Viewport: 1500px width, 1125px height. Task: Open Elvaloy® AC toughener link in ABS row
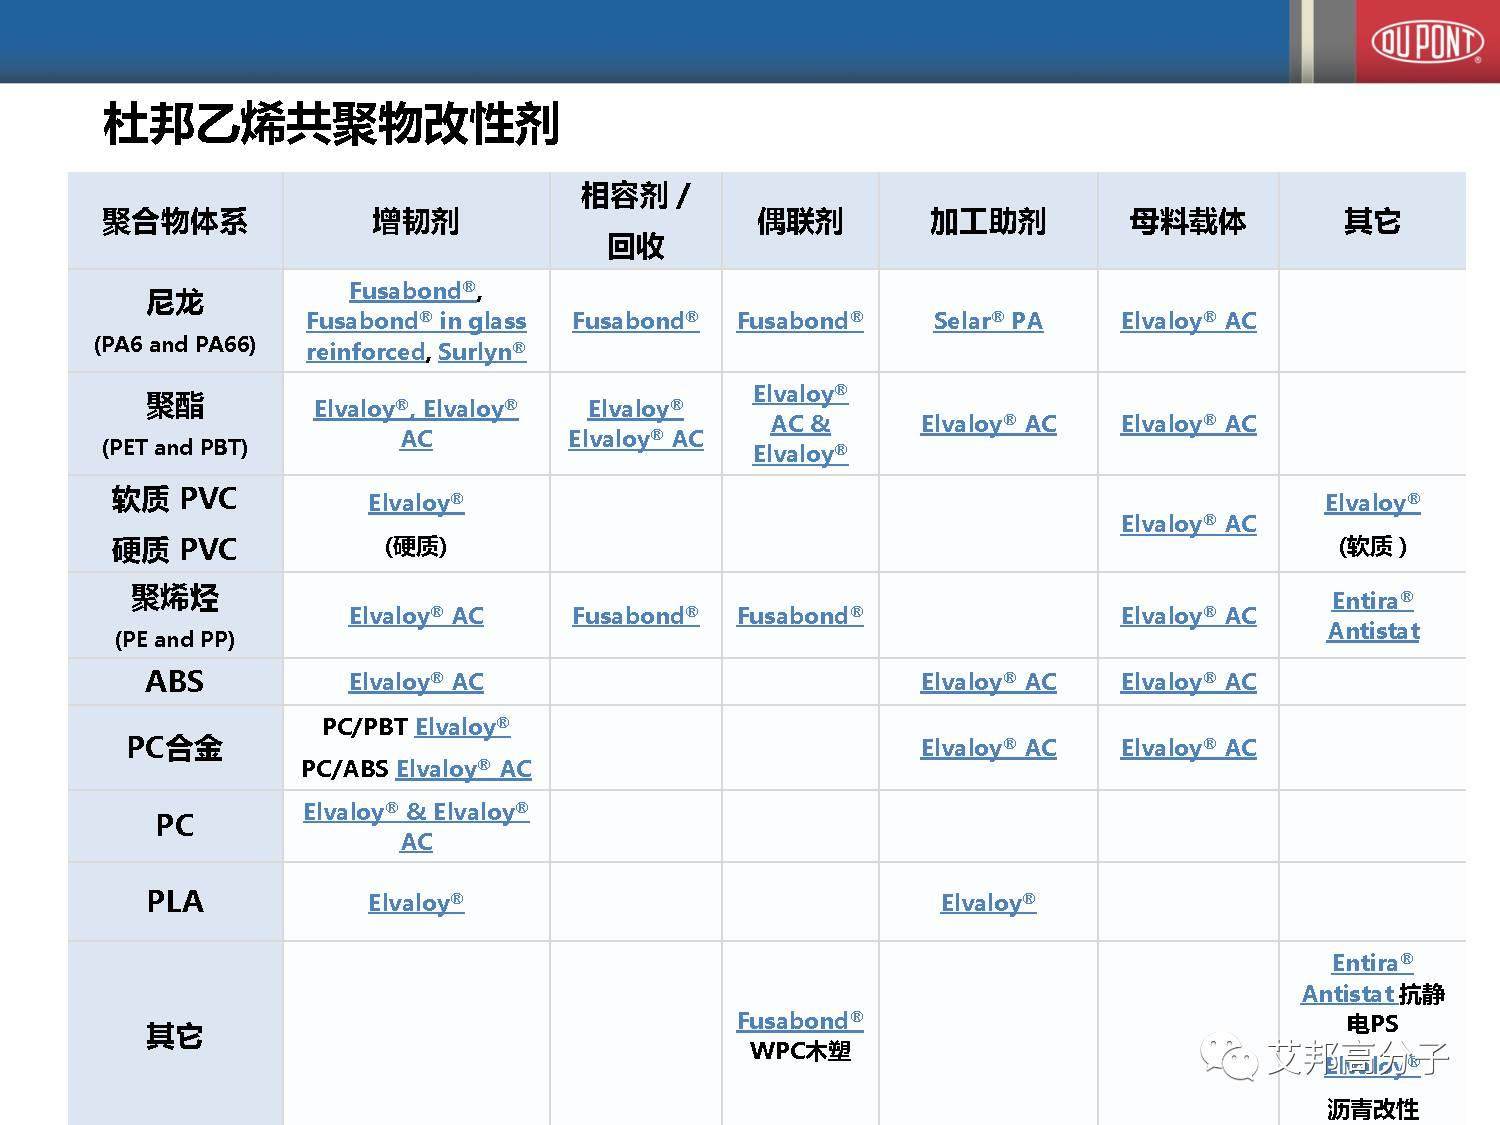tap(416, 682)
